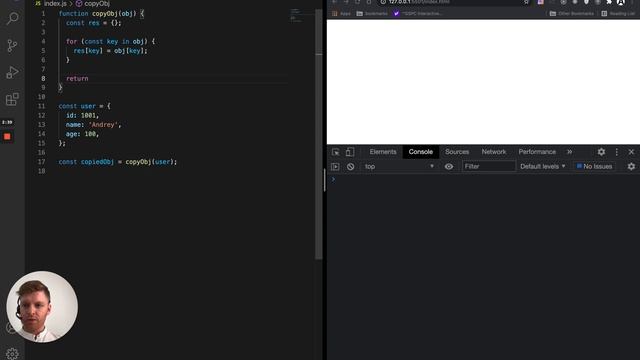Screen dimensions: 640x360
Task: Open the browser extensions puzzle icon
Action: [x=609, y=2]
